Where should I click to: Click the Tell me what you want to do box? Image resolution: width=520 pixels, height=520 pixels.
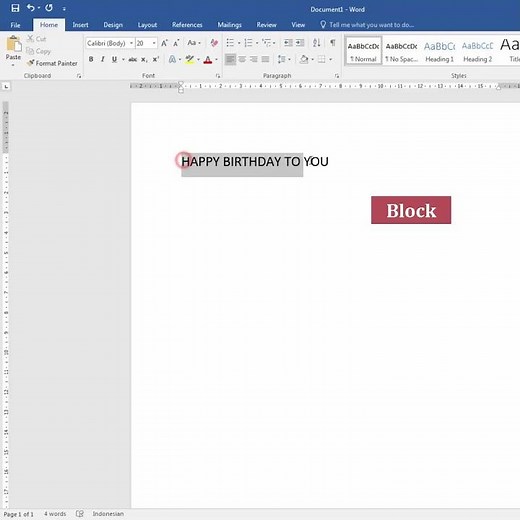pos(367,25)
